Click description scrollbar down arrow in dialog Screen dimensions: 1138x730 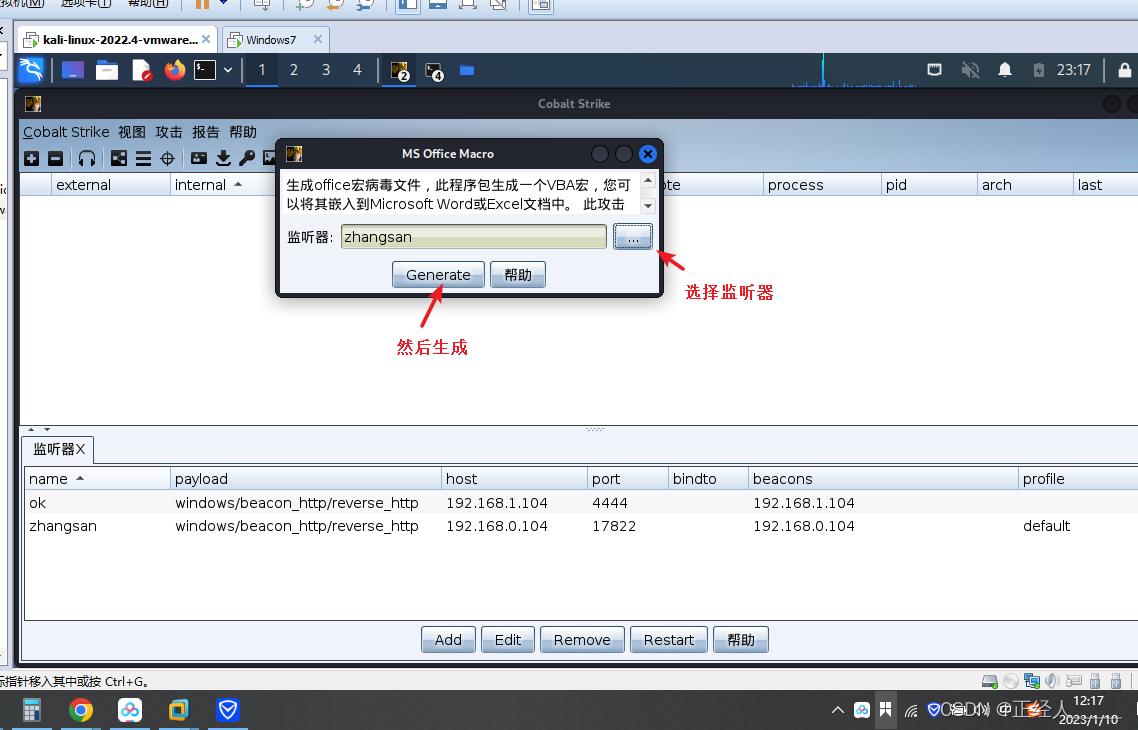coord(648,206)
